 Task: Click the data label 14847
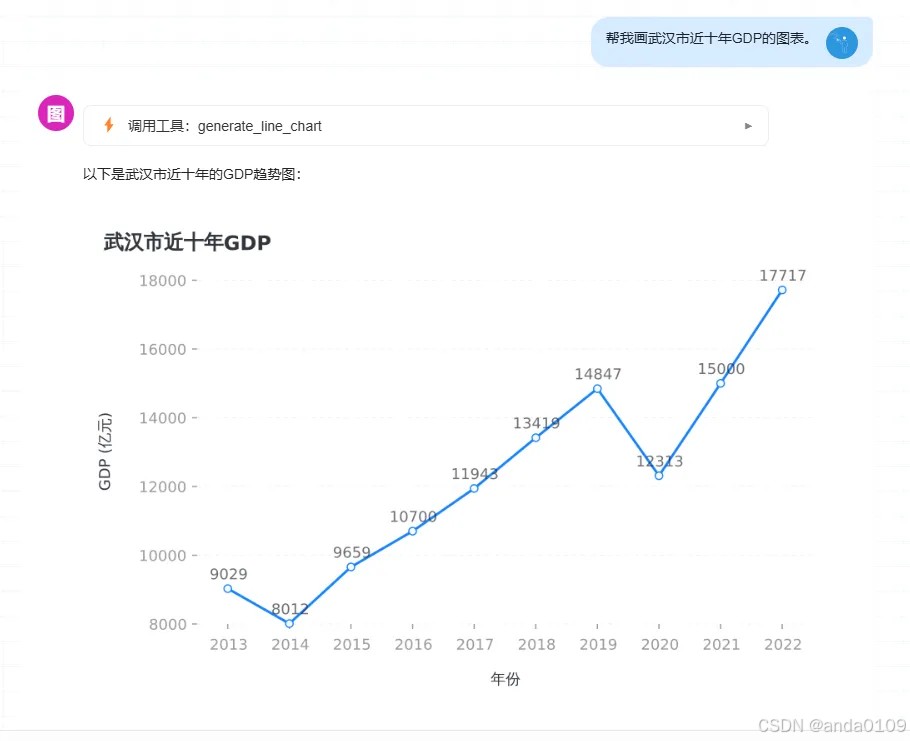click(x=598, y=374)
